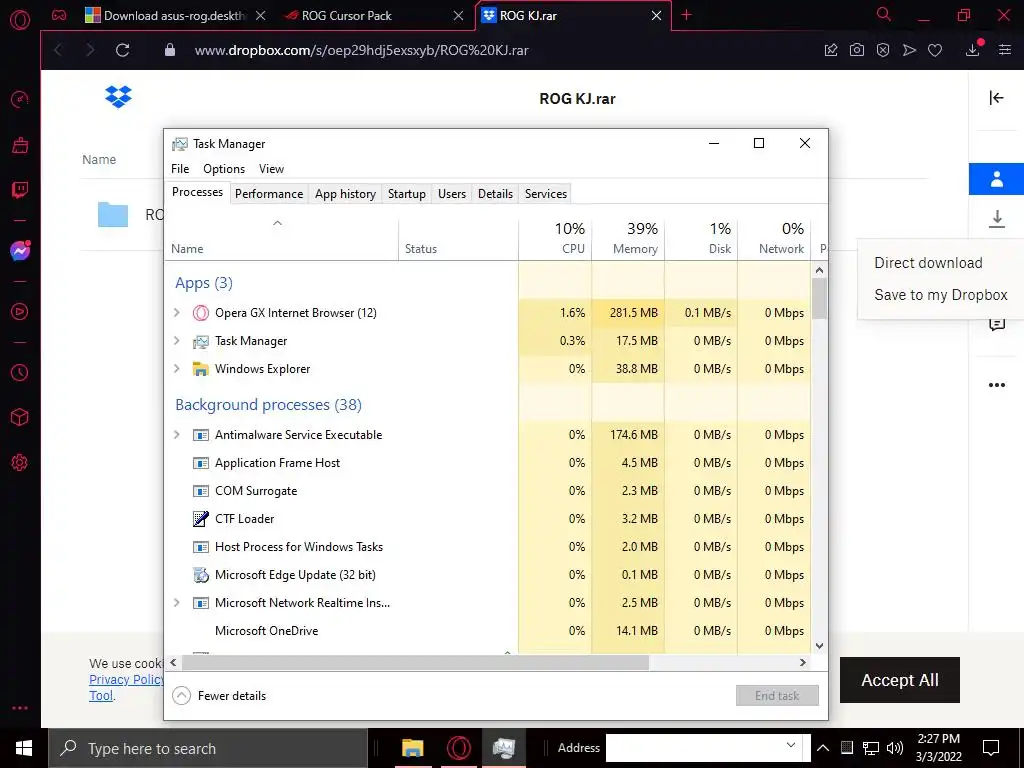The width and height of the screenshot is (1024, 768).
Task: Click the End task button
Action: [x=777, y=696]
